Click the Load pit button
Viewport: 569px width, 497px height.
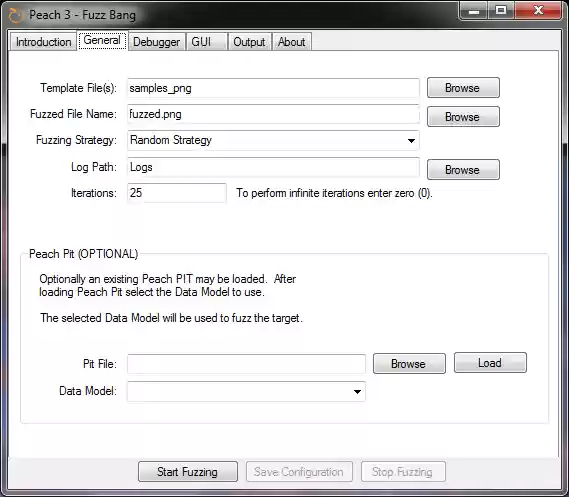pyautogui.click(x=490, y=362)
